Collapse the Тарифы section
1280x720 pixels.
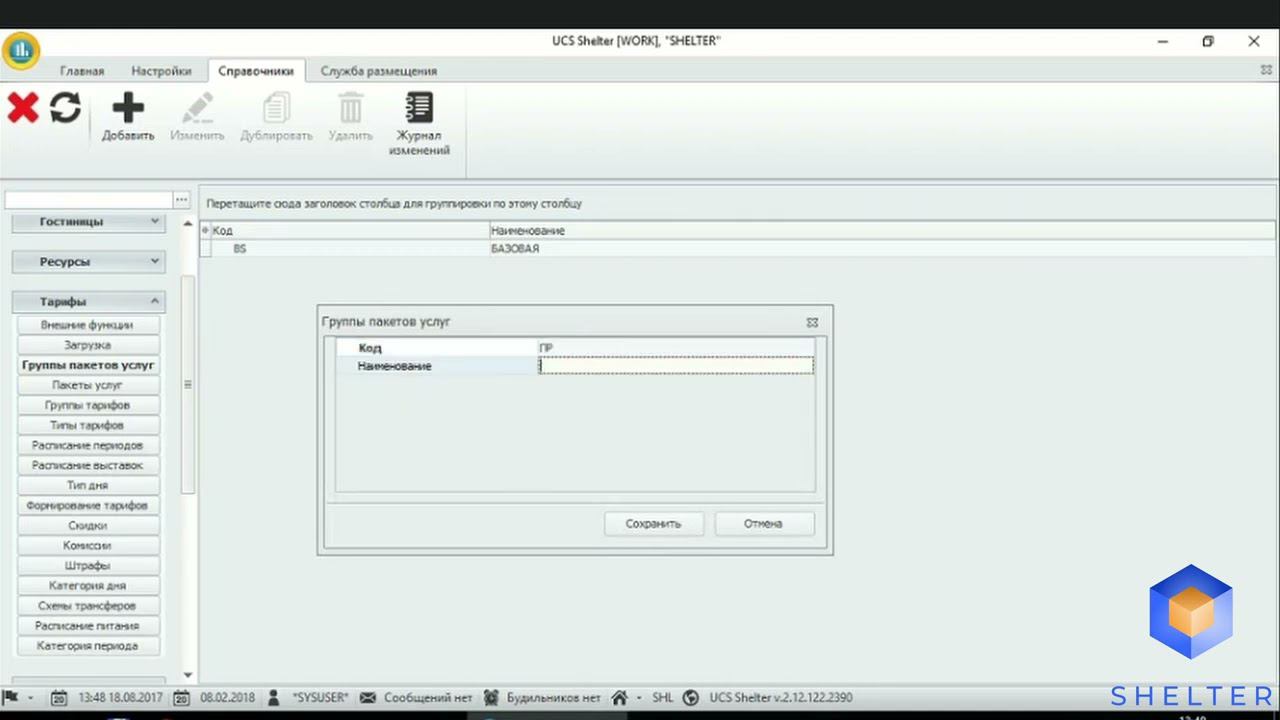click(88, 302)
